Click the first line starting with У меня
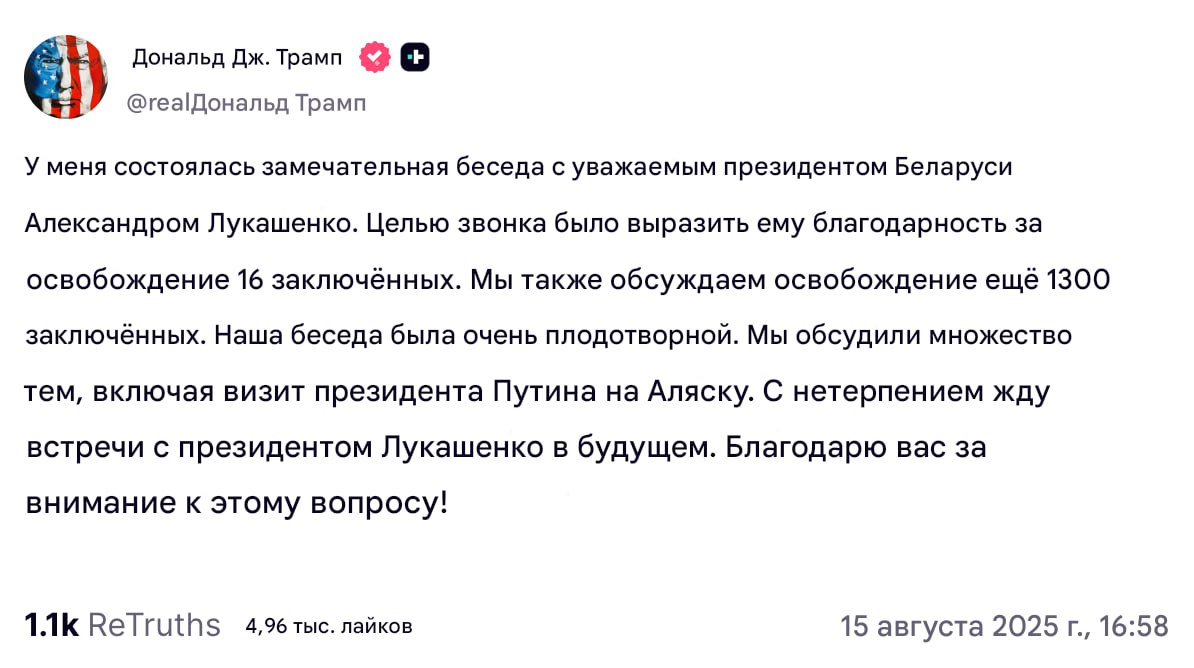The width and height of the screenshot is (1194, 668). (x=519, y=167)
